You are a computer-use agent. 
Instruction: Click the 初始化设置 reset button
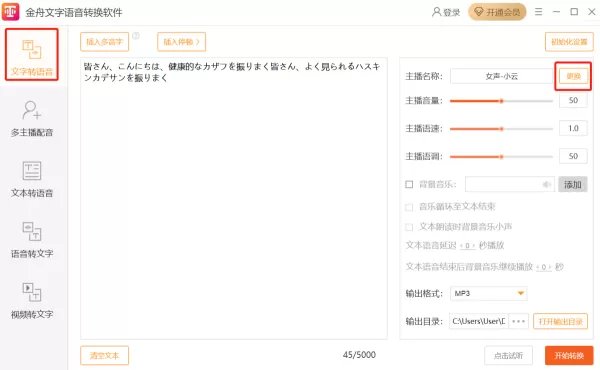click(569, 42)
